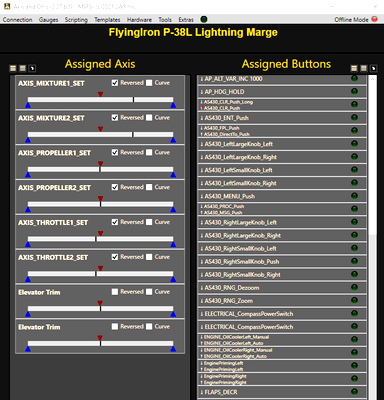The height and width of the screenshot is (400, 384).
Task: Uncheck Reversed for AXIS_PROPELLER1_SET
Action: [115, 152]
